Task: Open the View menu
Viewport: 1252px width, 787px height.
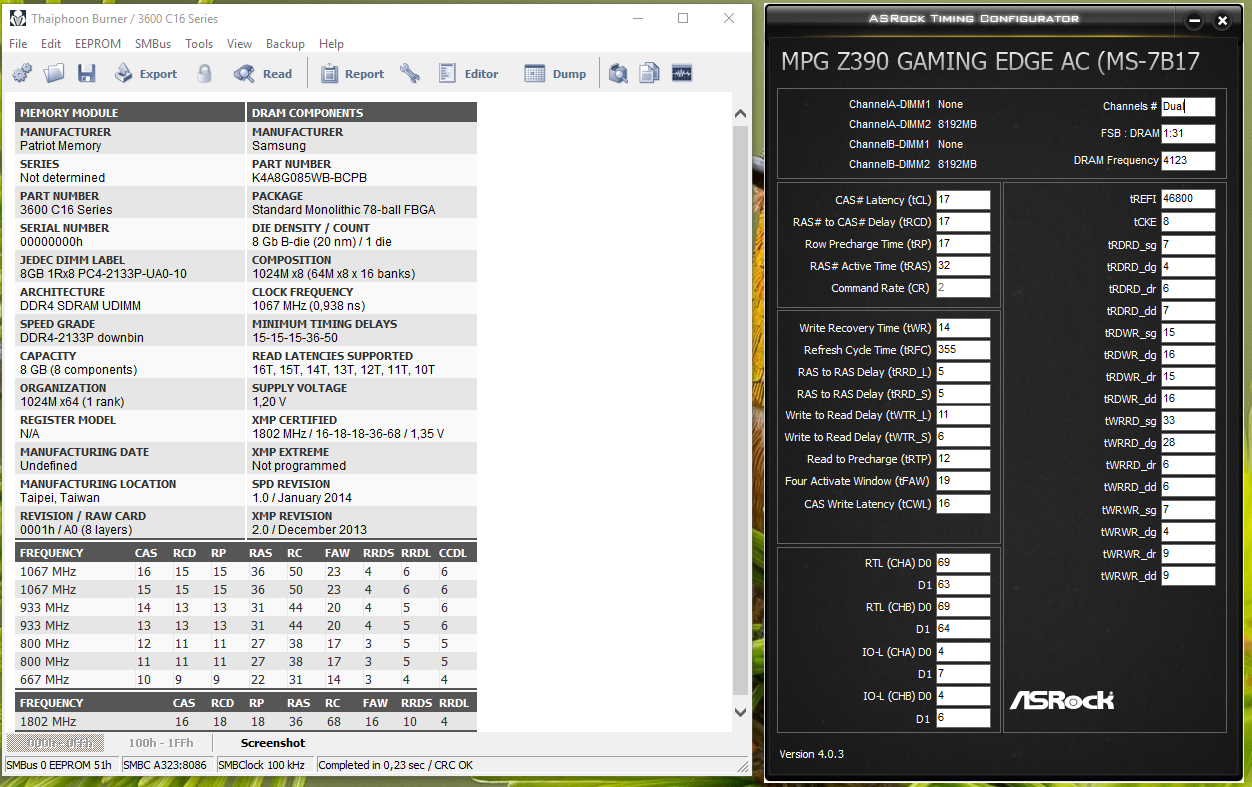Action: [x=239, y=44]
